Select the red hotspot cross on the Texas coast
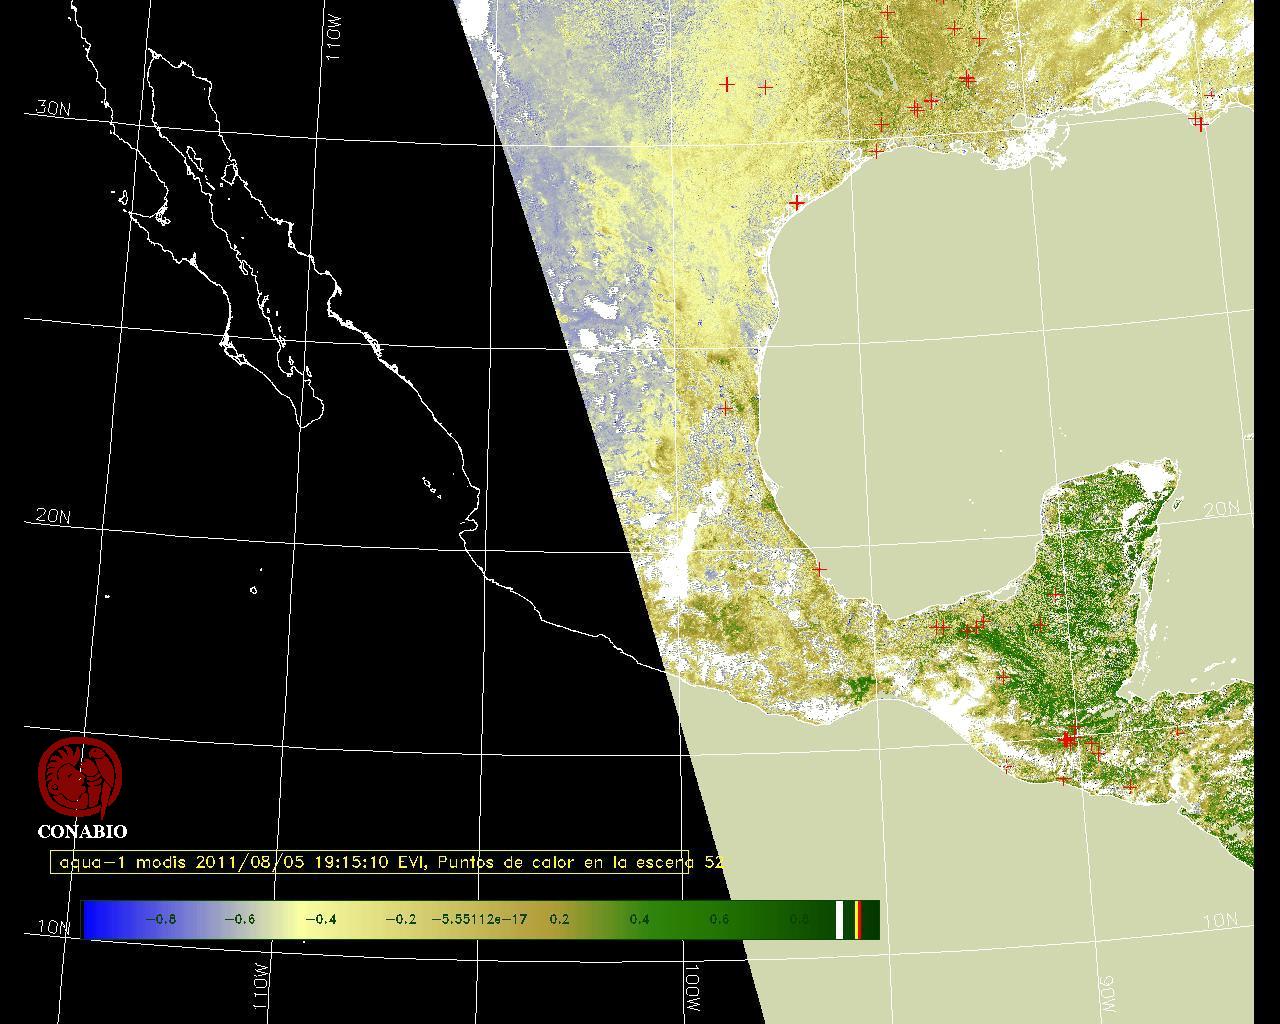 [x=796, y=203]
